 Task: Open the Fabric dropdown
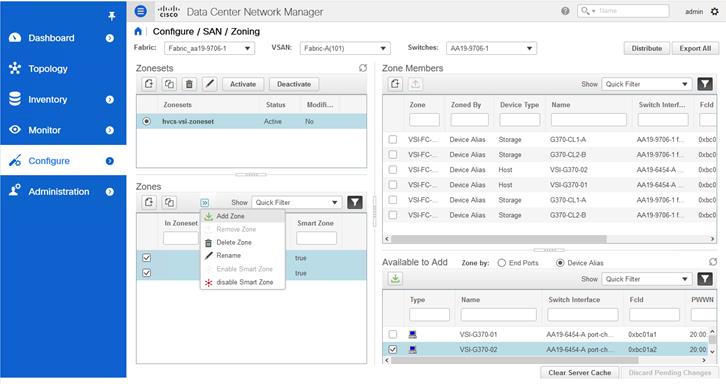click(209, 48)
